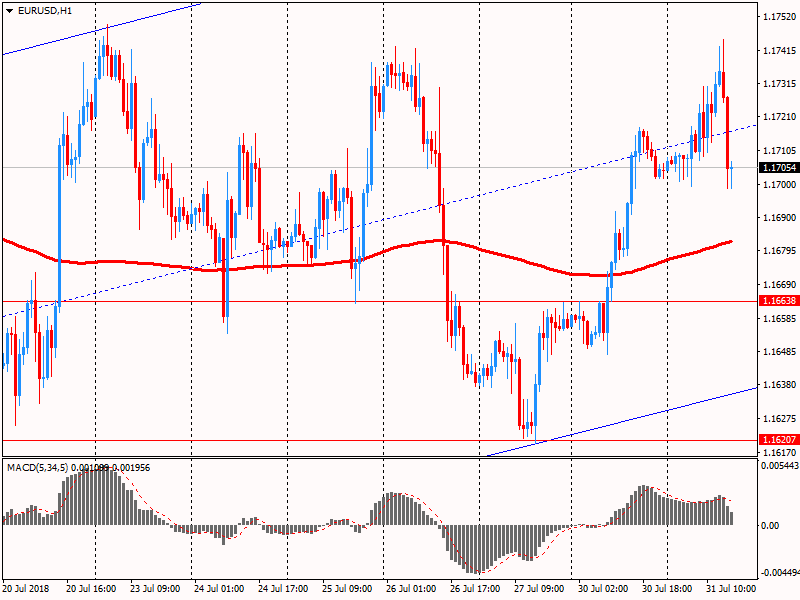Click the 1.17415 price scale value
This screenshot has height=600, width=800.
(779, 51)
